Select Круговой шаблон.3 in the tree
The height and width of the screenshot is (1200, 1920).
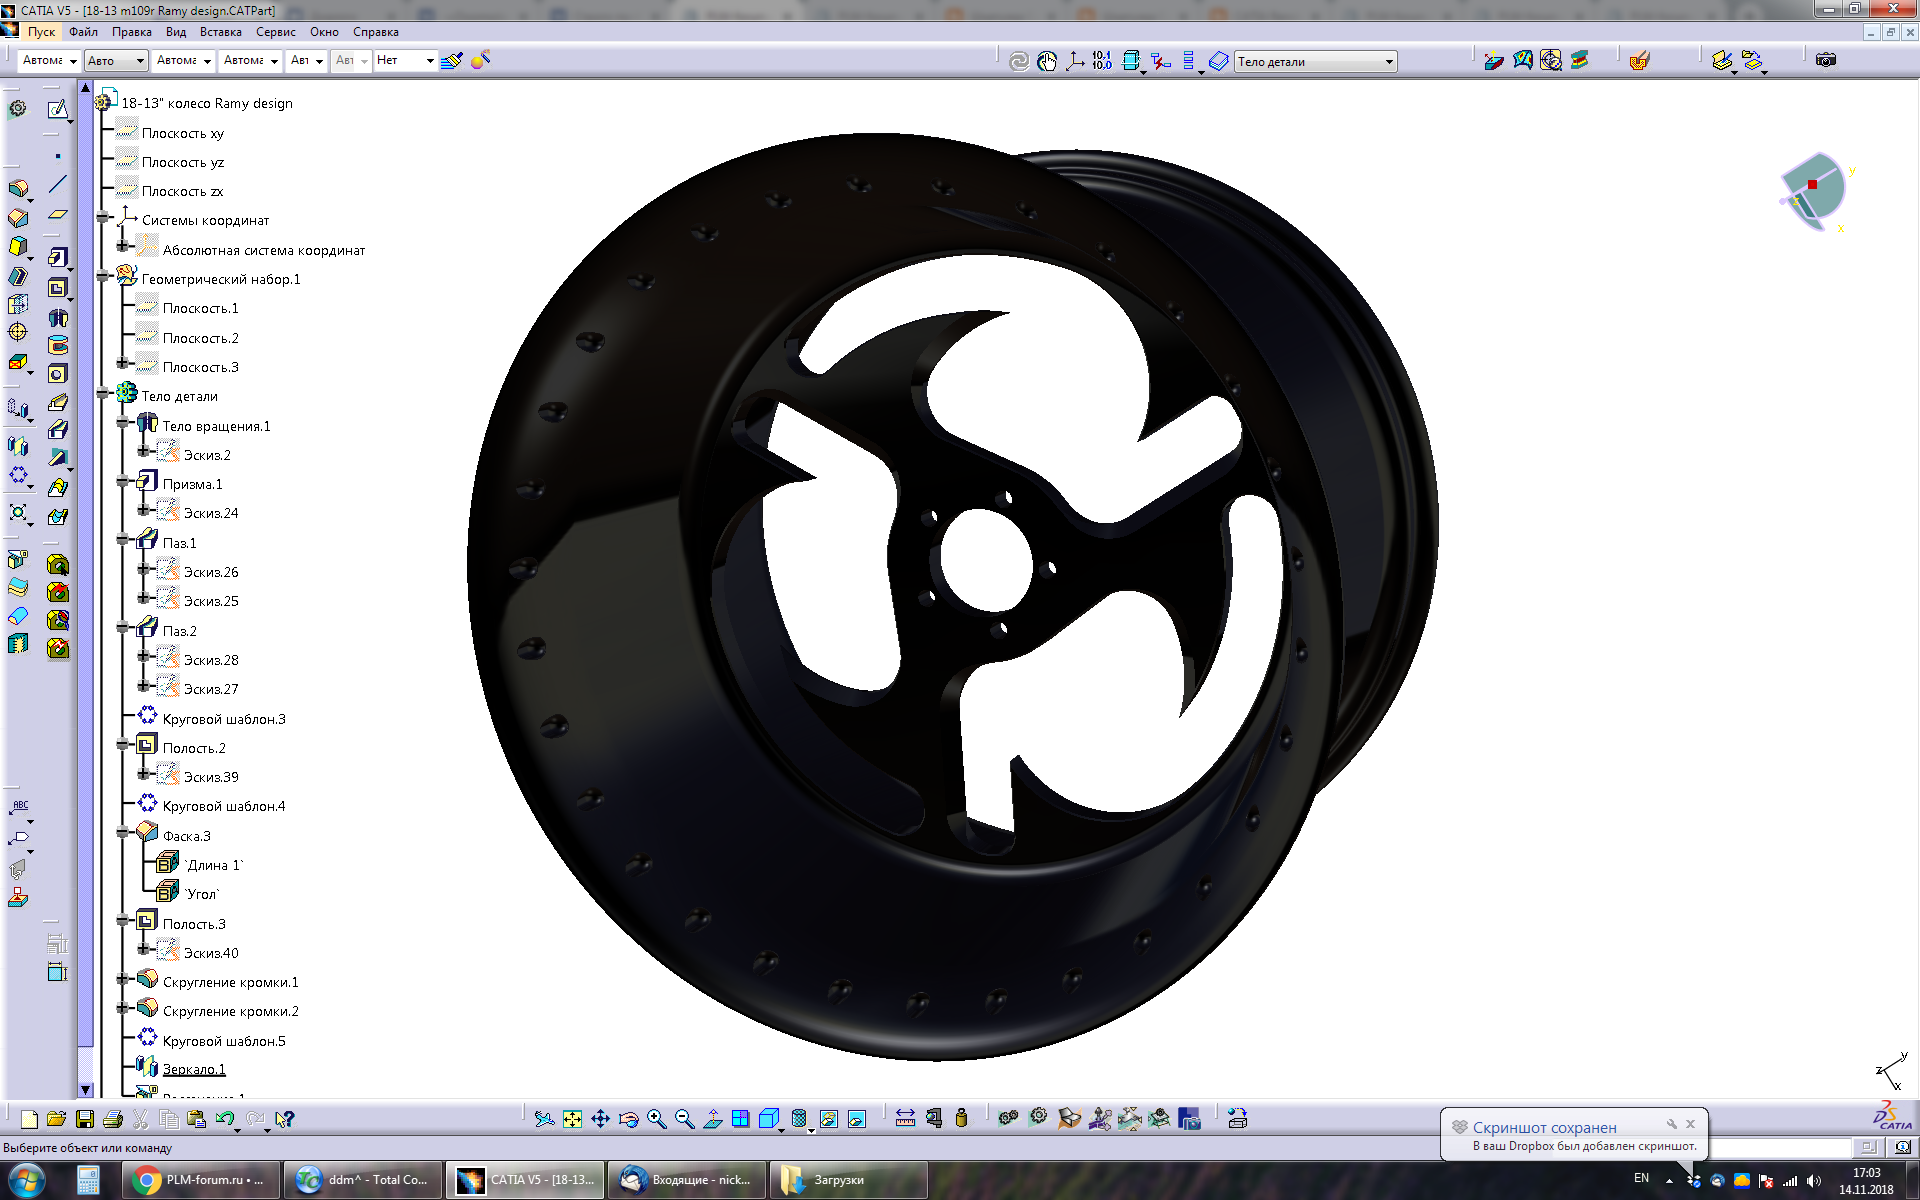(224, 719)
